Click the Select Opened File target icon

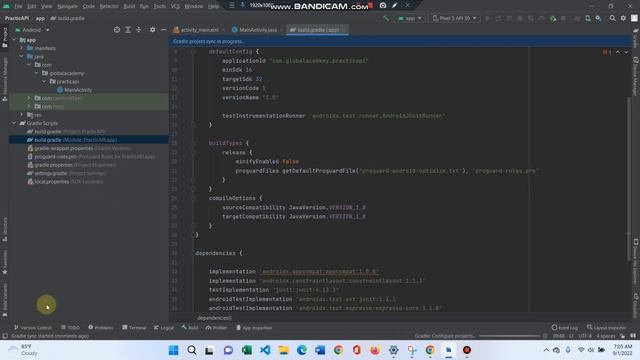117,30
